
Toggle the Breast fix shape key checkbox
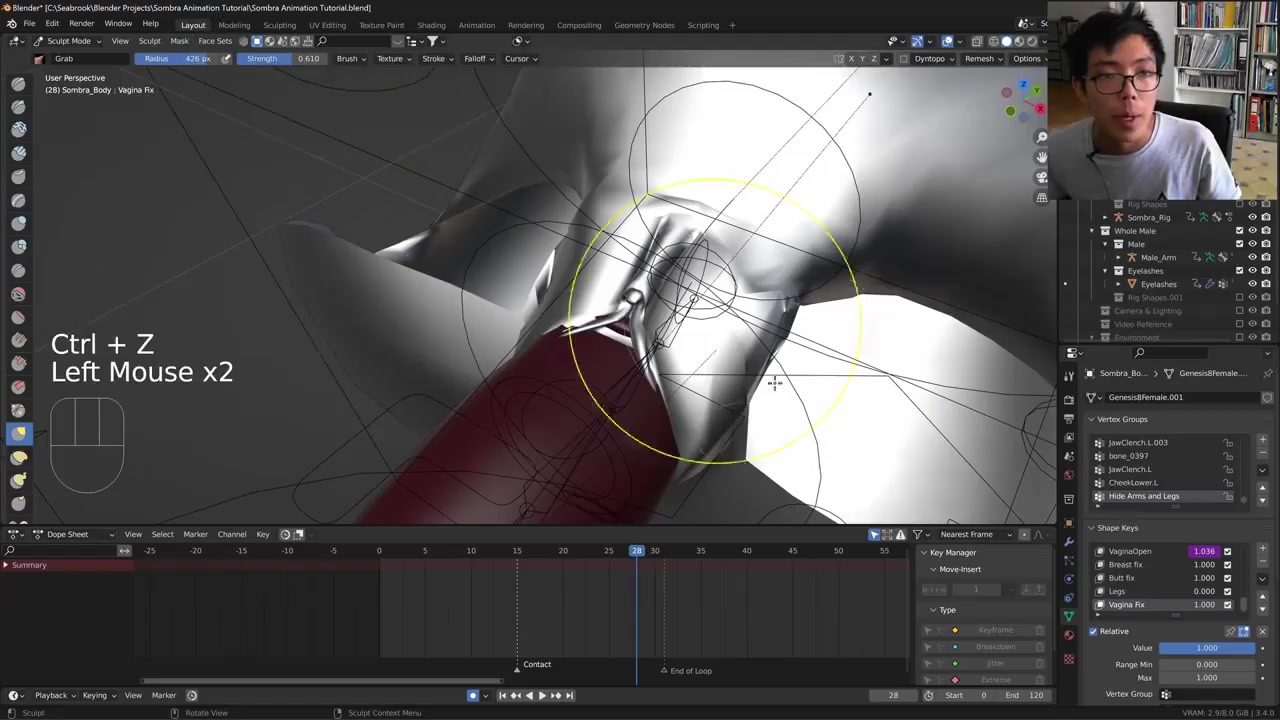[1227, 565]
